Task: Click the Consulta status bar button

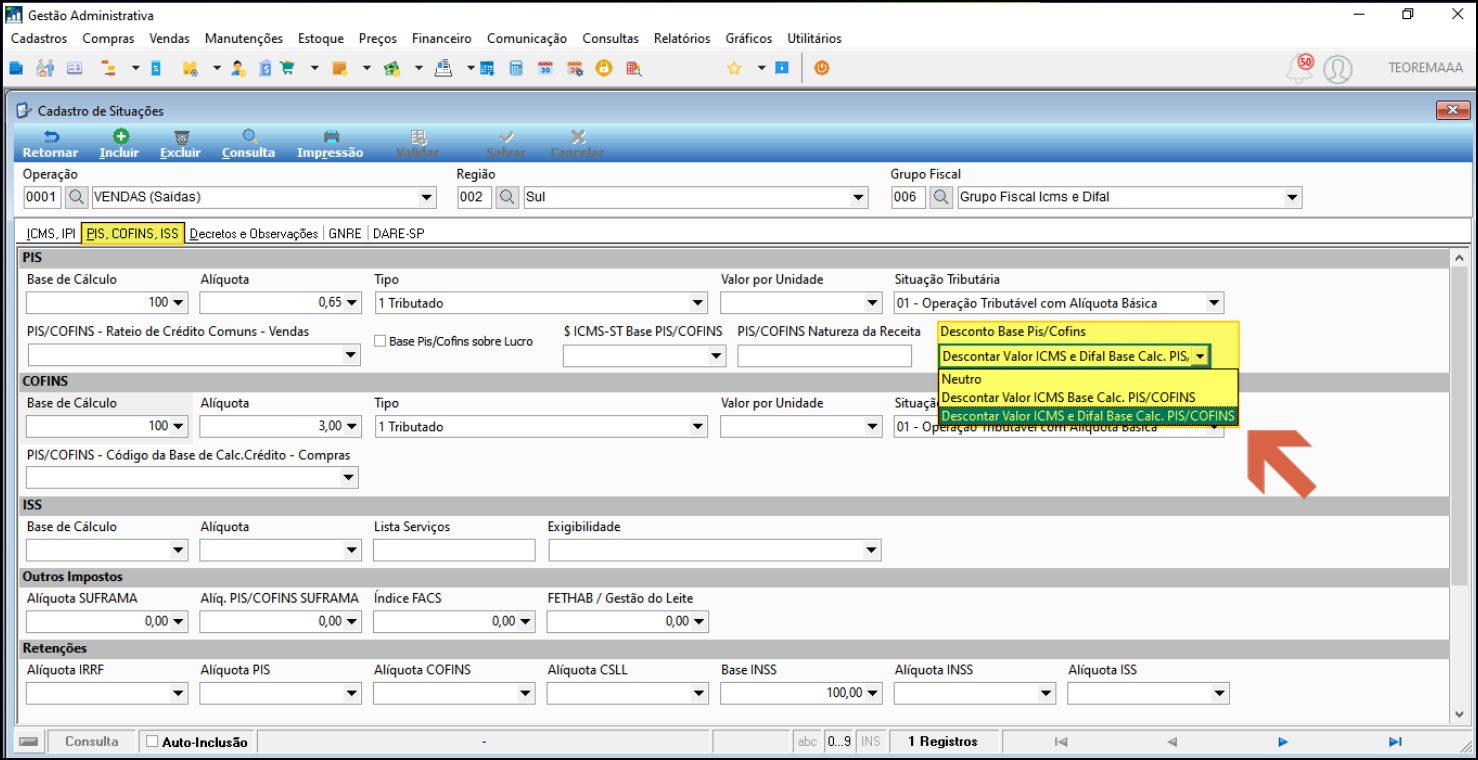Action: (91, 742)
